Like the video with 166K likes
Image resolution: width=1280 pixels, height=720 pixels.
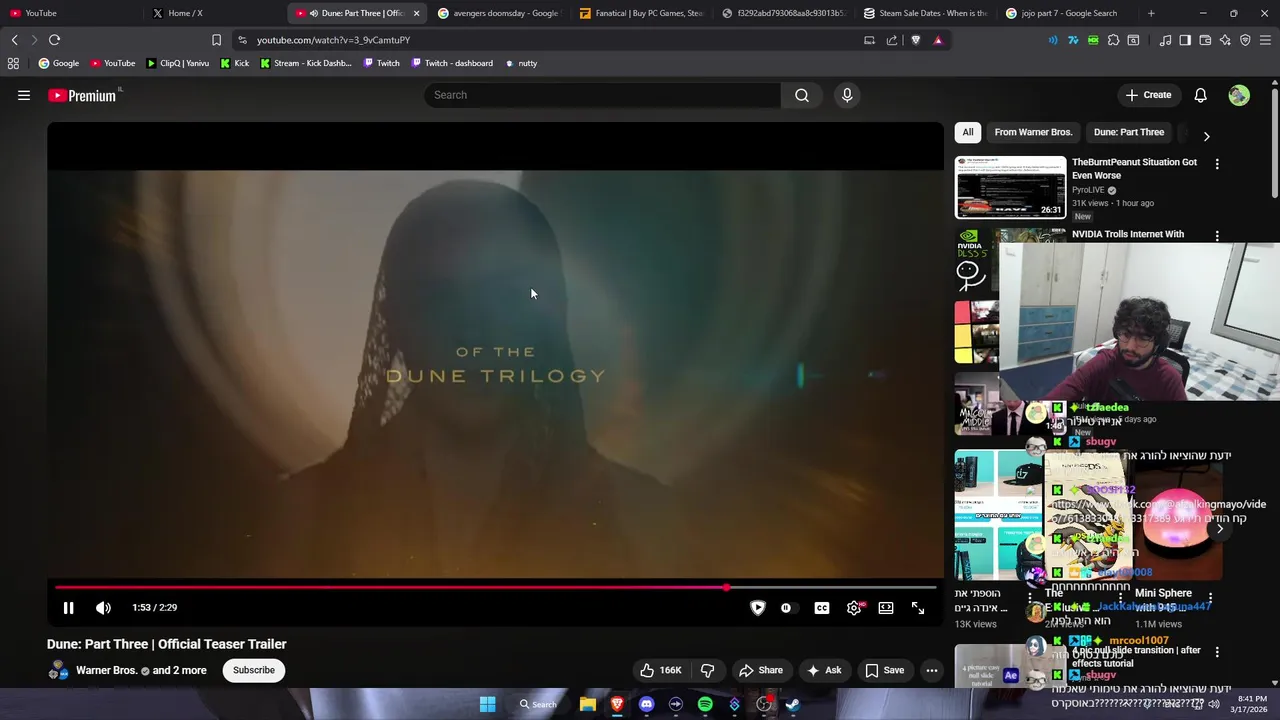pos(661,670)
